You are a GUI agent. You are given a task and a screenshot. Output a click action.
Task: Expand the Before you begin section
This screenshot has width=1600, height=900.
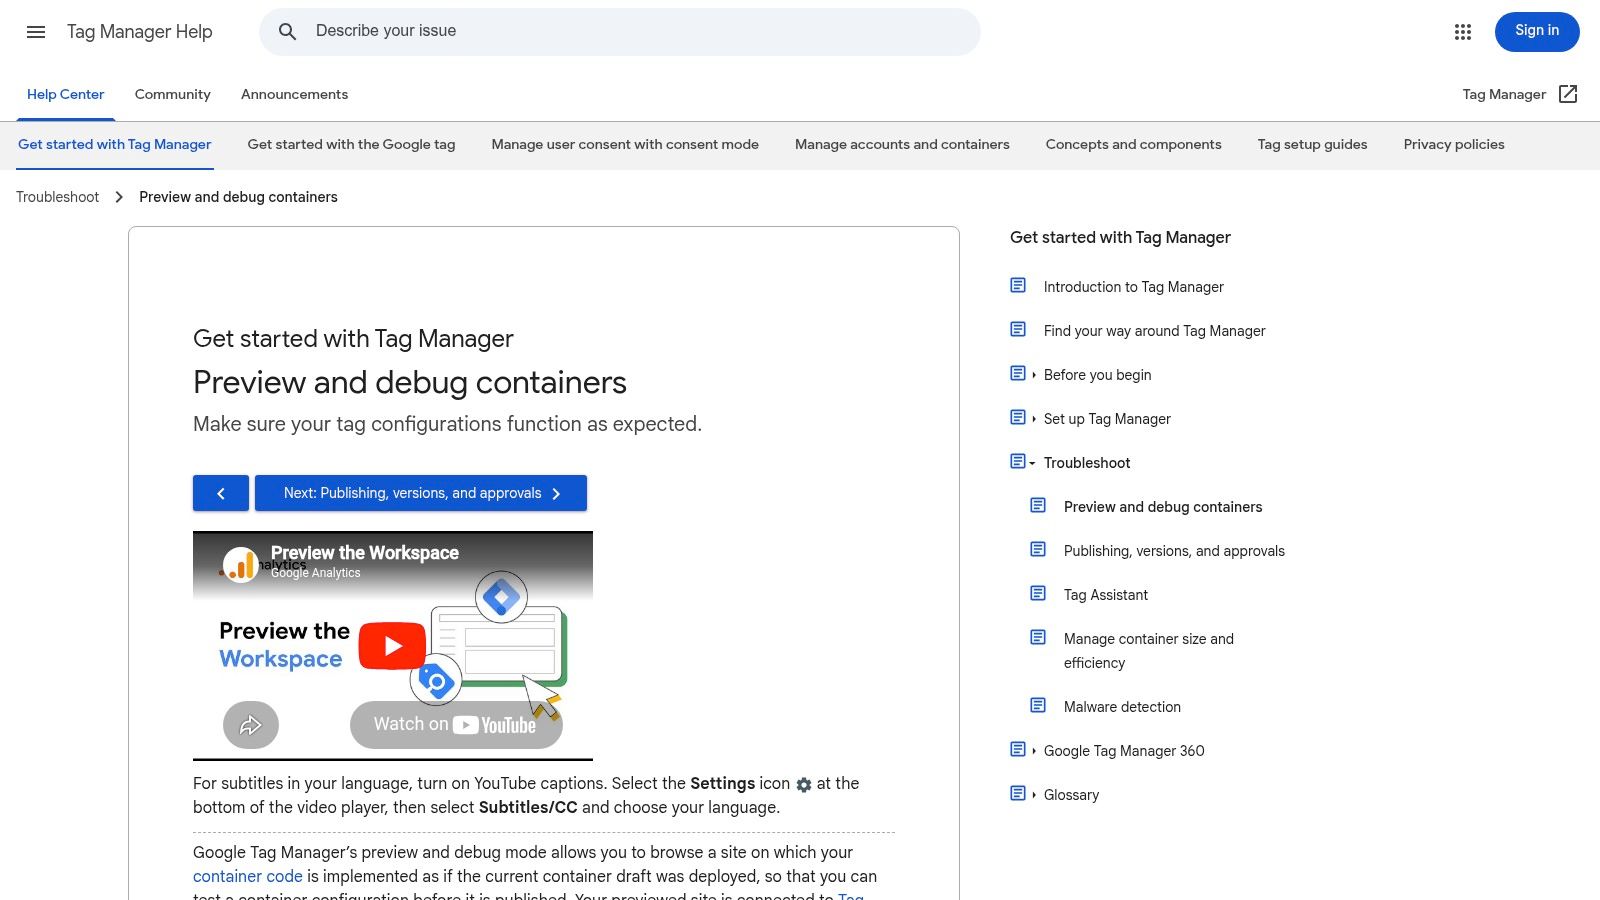coord(1032,374)
